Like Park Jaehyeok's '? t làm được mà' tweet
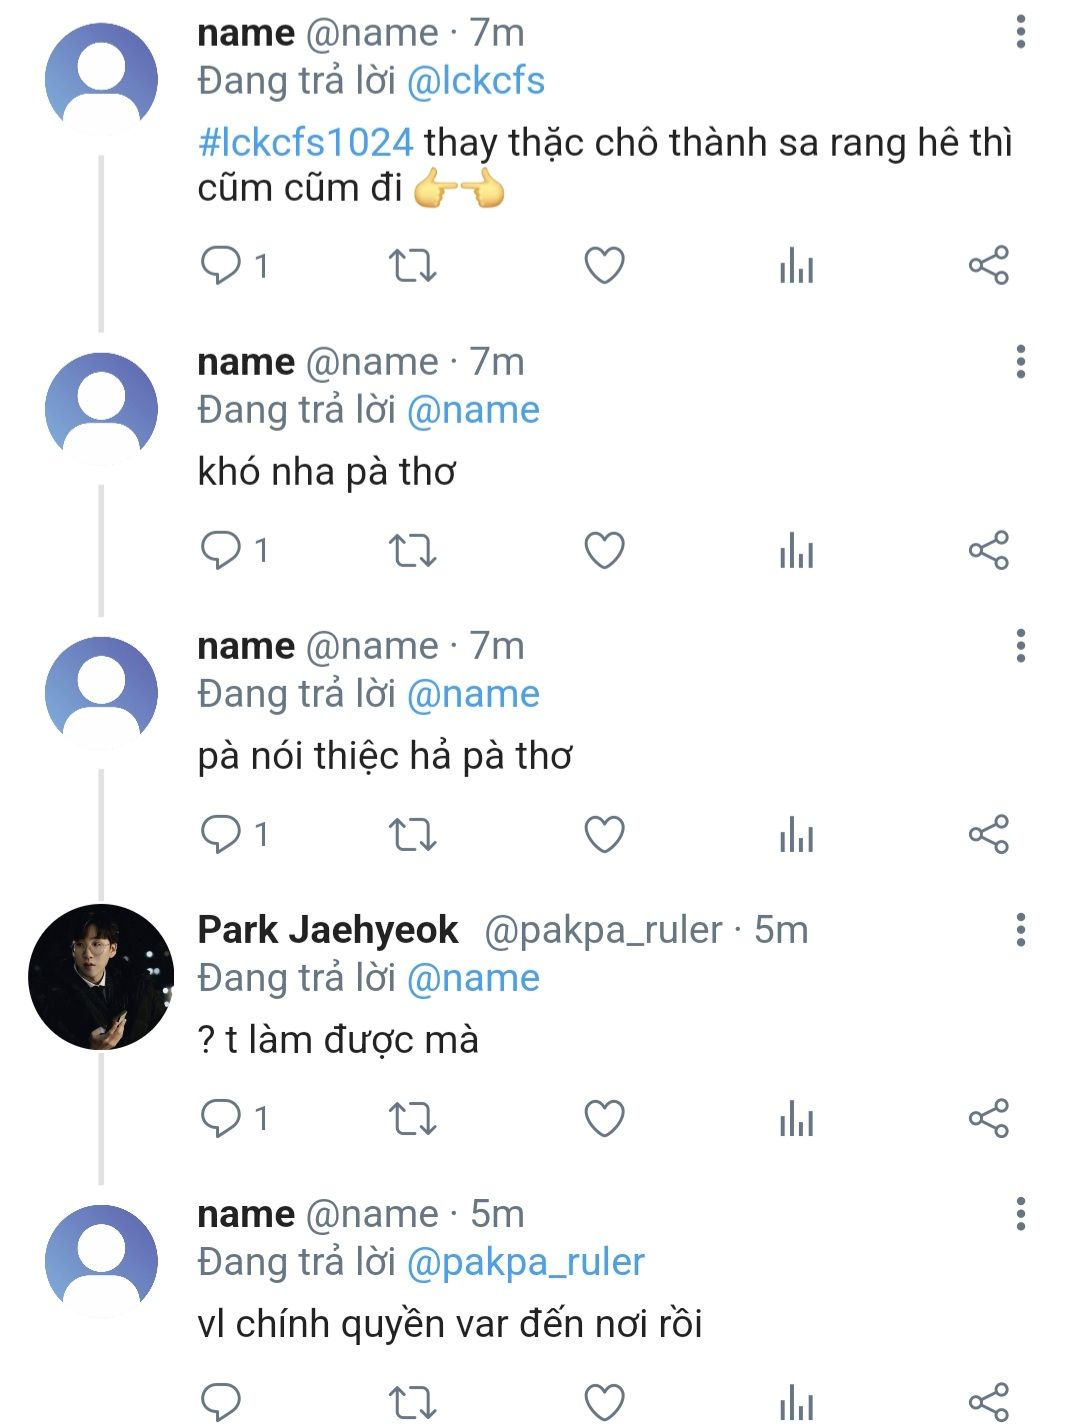The width and height of the screenshot is (1080, 1424). tap(604, 1119)
